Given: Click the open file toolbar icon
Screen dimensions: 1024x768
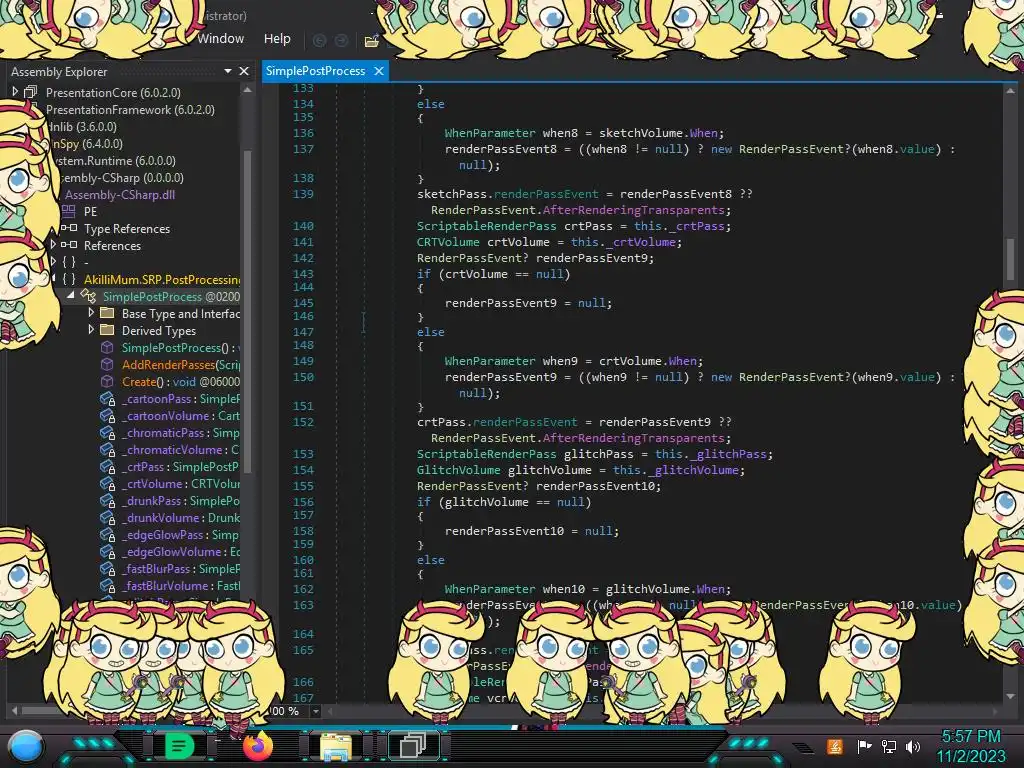Looking at the screenshot, I should point(372,41).
